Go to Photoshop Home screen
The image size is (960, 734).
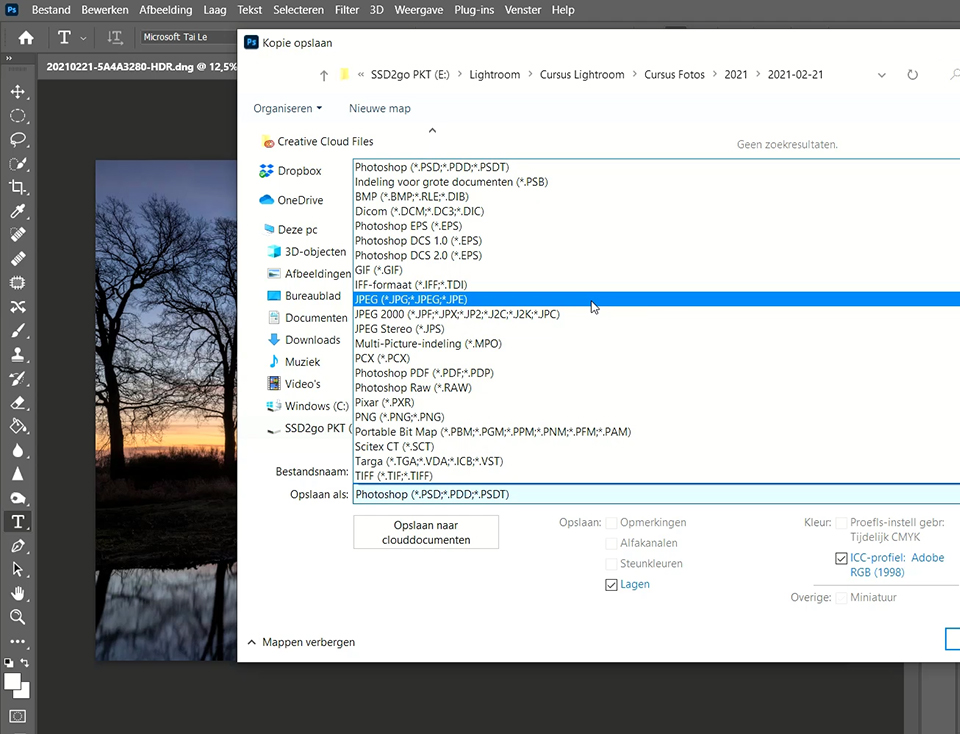tap(26, 37)
